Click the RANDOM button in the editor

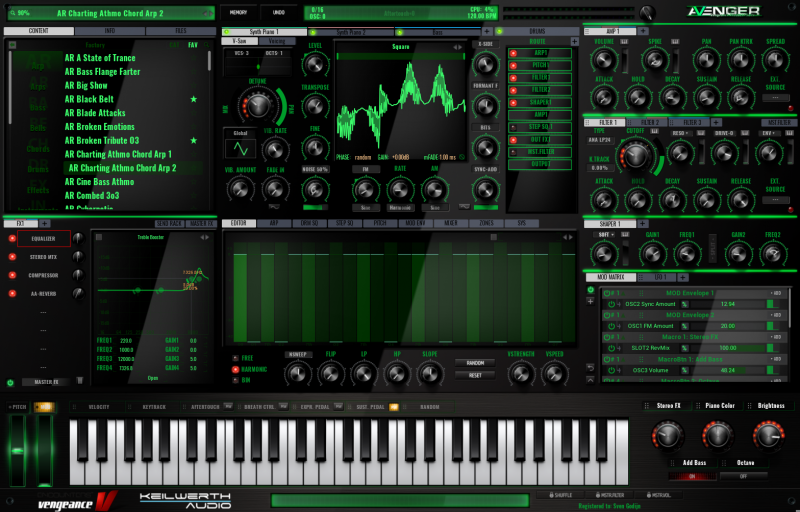(x=475, y=363)
